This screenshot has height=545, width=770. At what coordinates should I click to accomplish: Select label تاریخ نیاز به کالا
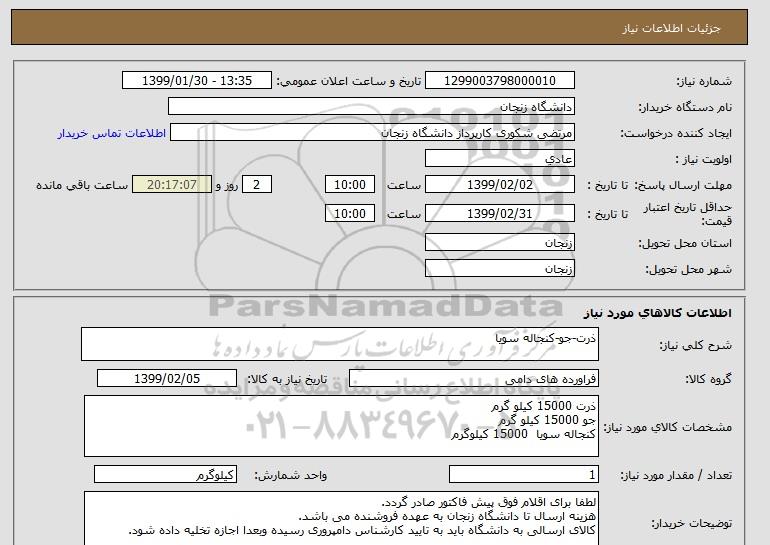pos(287,379)
